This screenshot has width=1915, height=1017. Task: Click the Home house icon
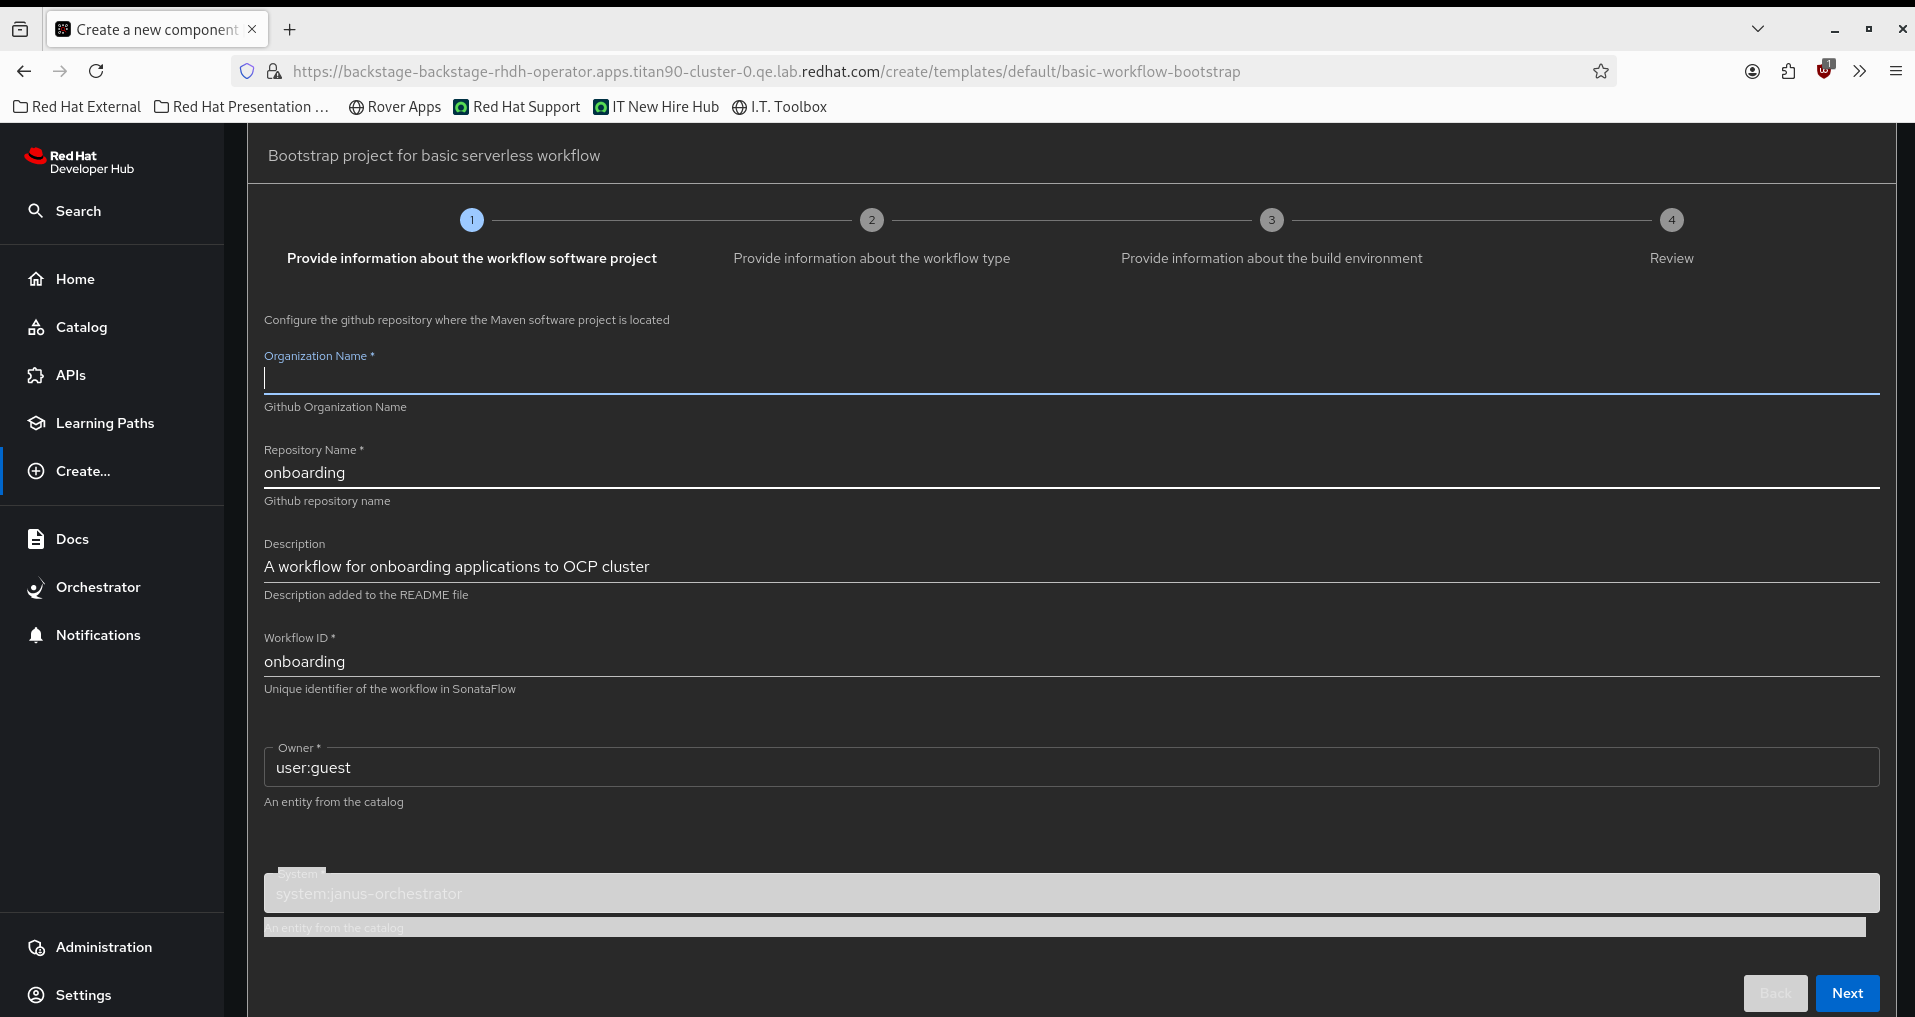coord(36,279)
